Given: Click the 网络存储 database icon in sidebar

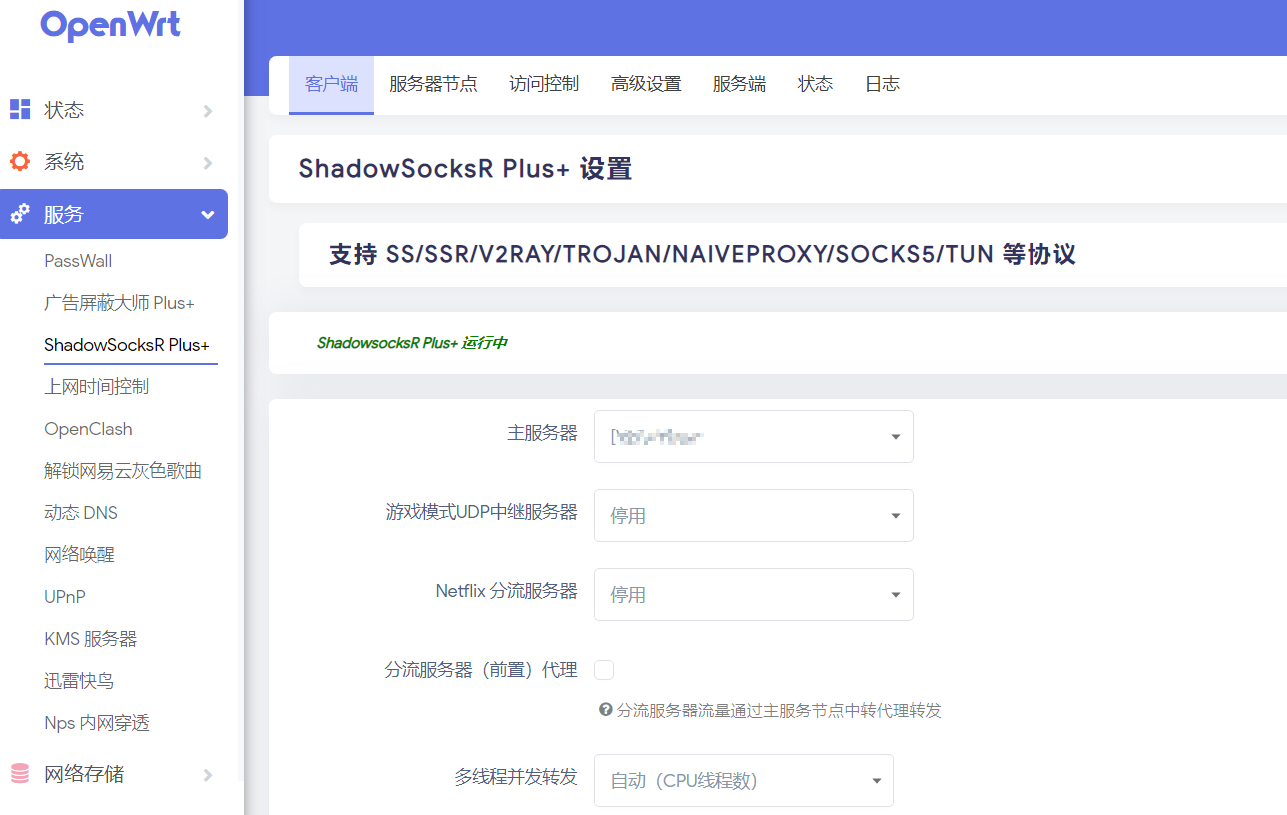Looking at the screenshot, I should point(20,774).
